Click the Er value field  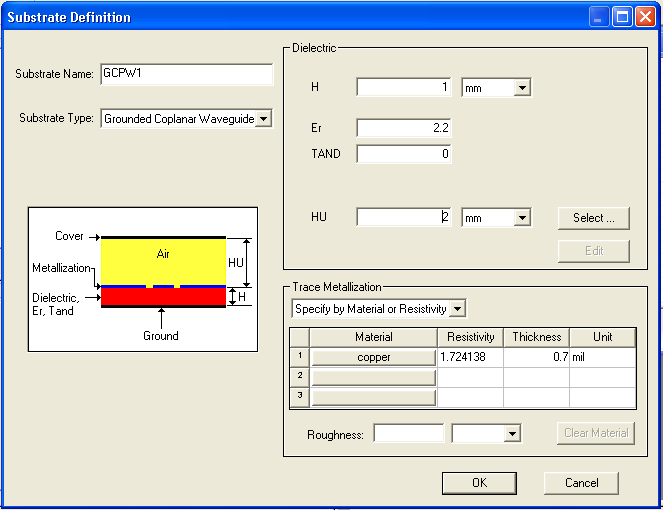click(x=403, y=128)
